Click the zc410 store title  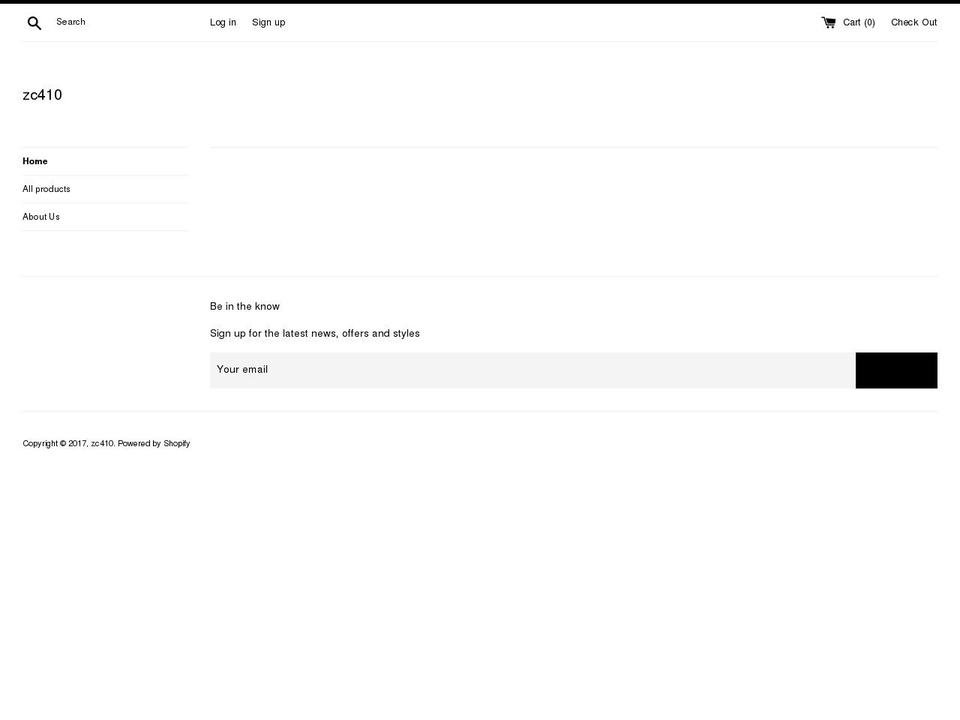42,95
